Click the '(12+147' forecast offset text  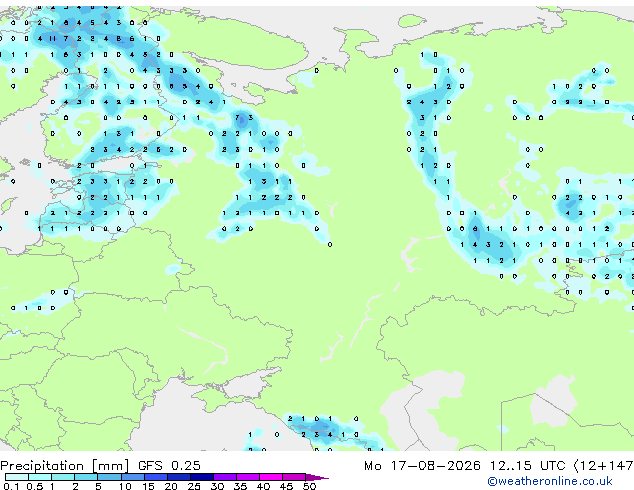604,466
